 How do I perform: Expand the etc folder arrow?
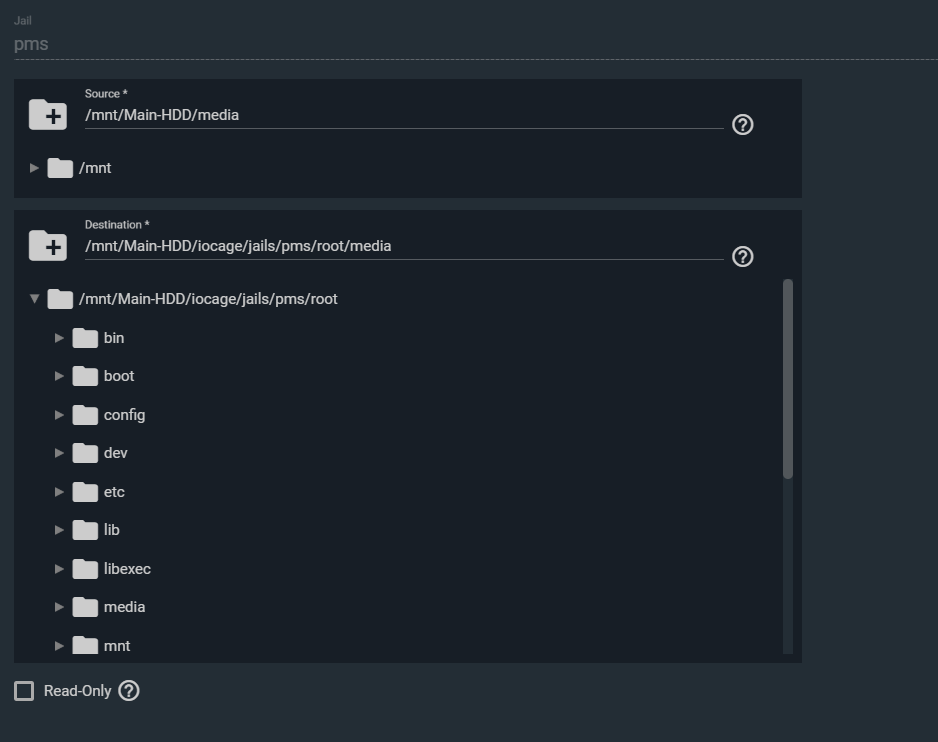(x=59, y=492)
